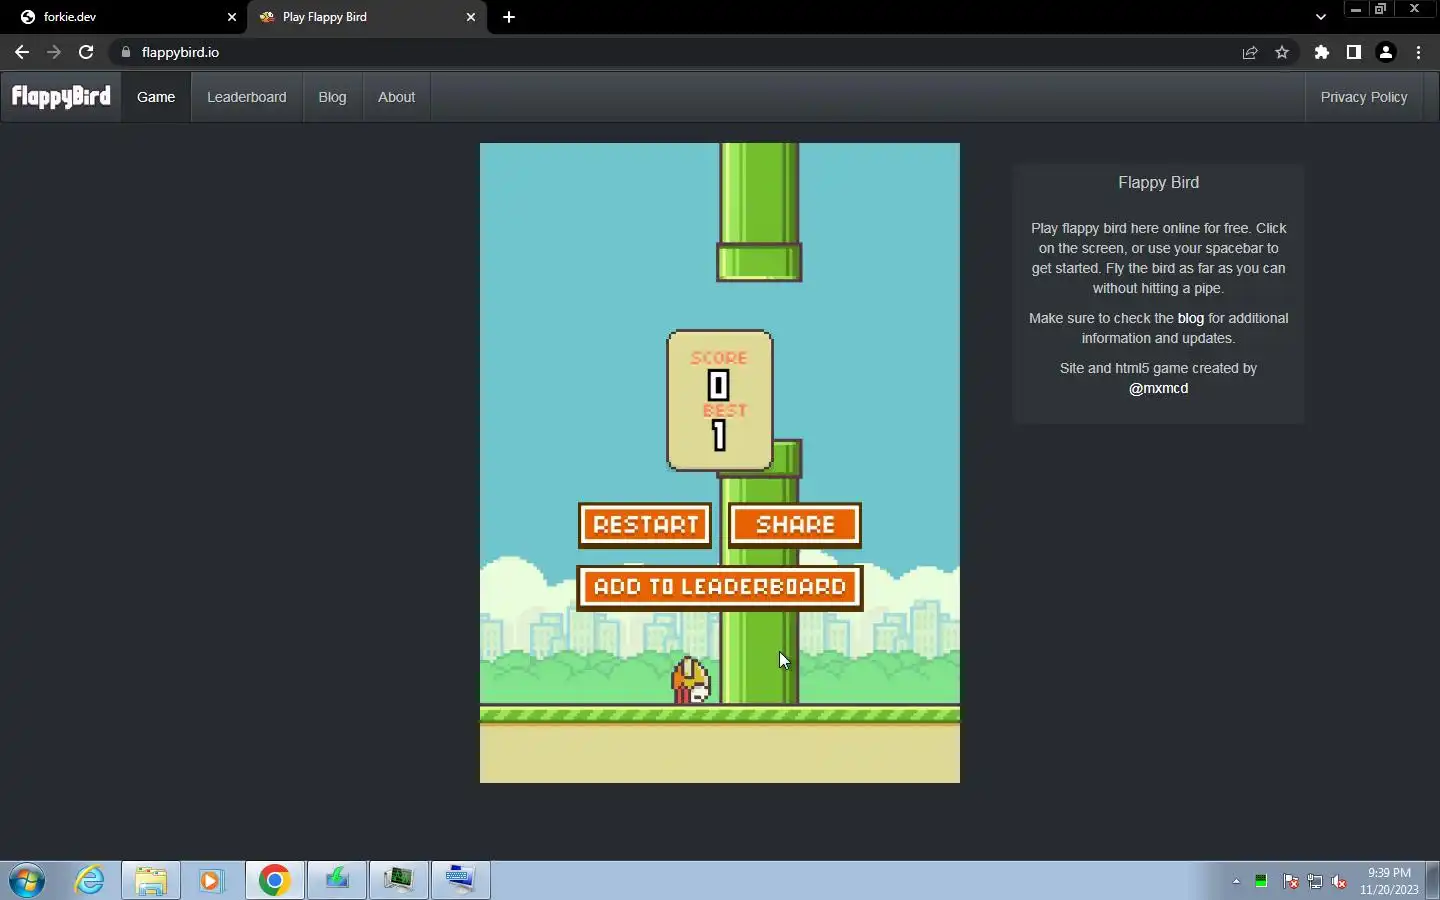Viewport: 1440px width, 900px height.
Task: Click the action center flag tray icon
Action: click(x=1291, y=881)
